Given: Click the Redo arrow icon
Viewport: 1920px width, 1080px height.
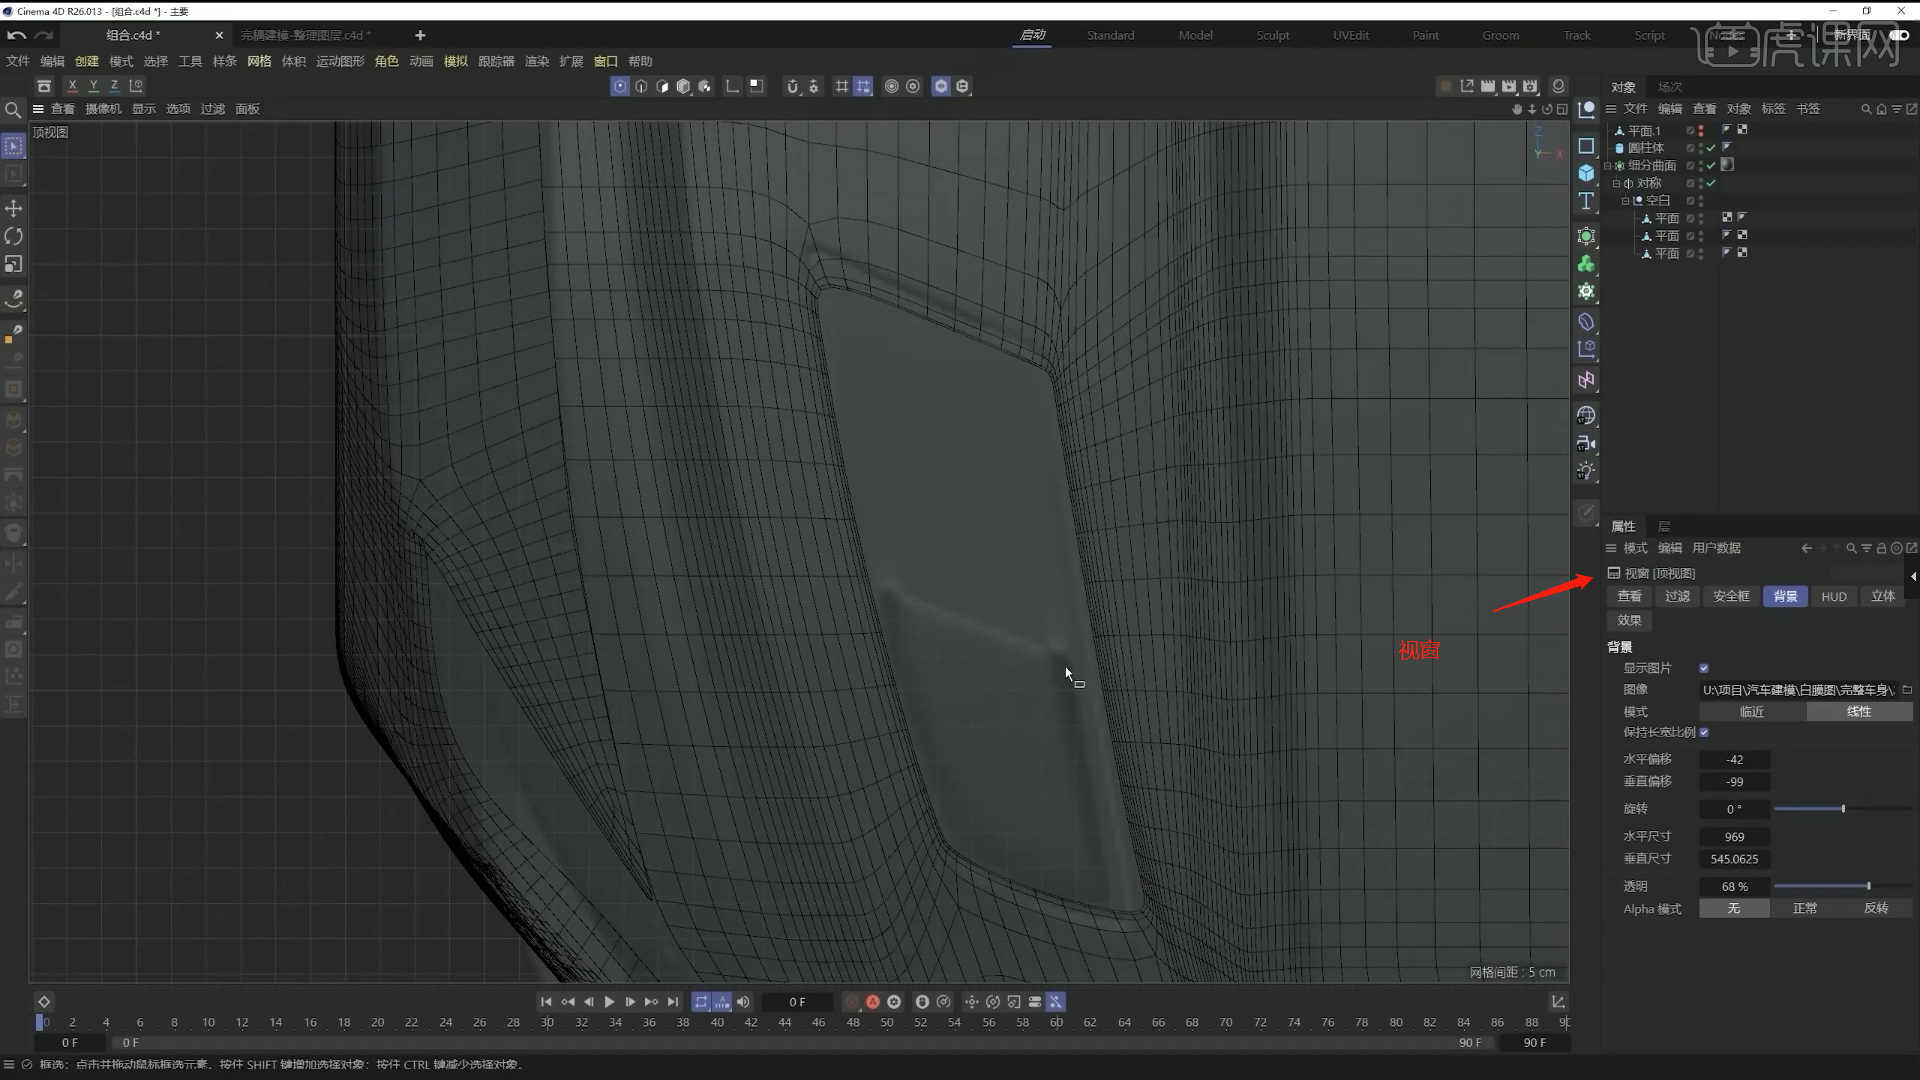Looking at the screenshot, I should coord(44,35).
